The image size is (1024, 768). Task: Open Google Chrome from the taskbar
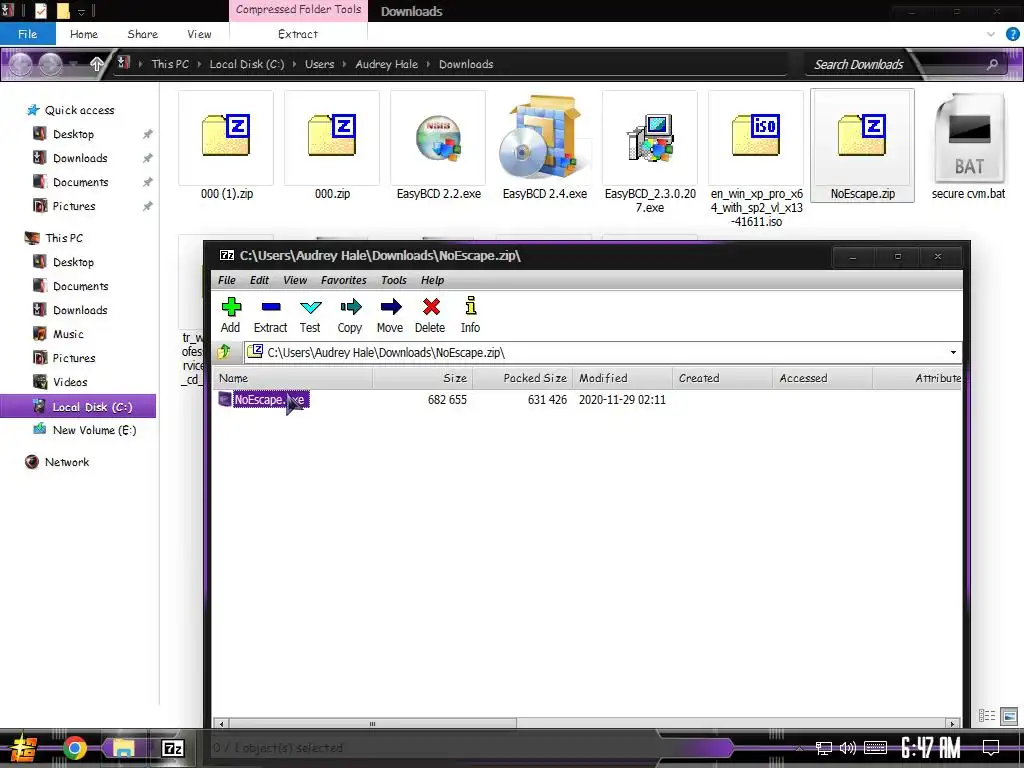pos(74,748)
